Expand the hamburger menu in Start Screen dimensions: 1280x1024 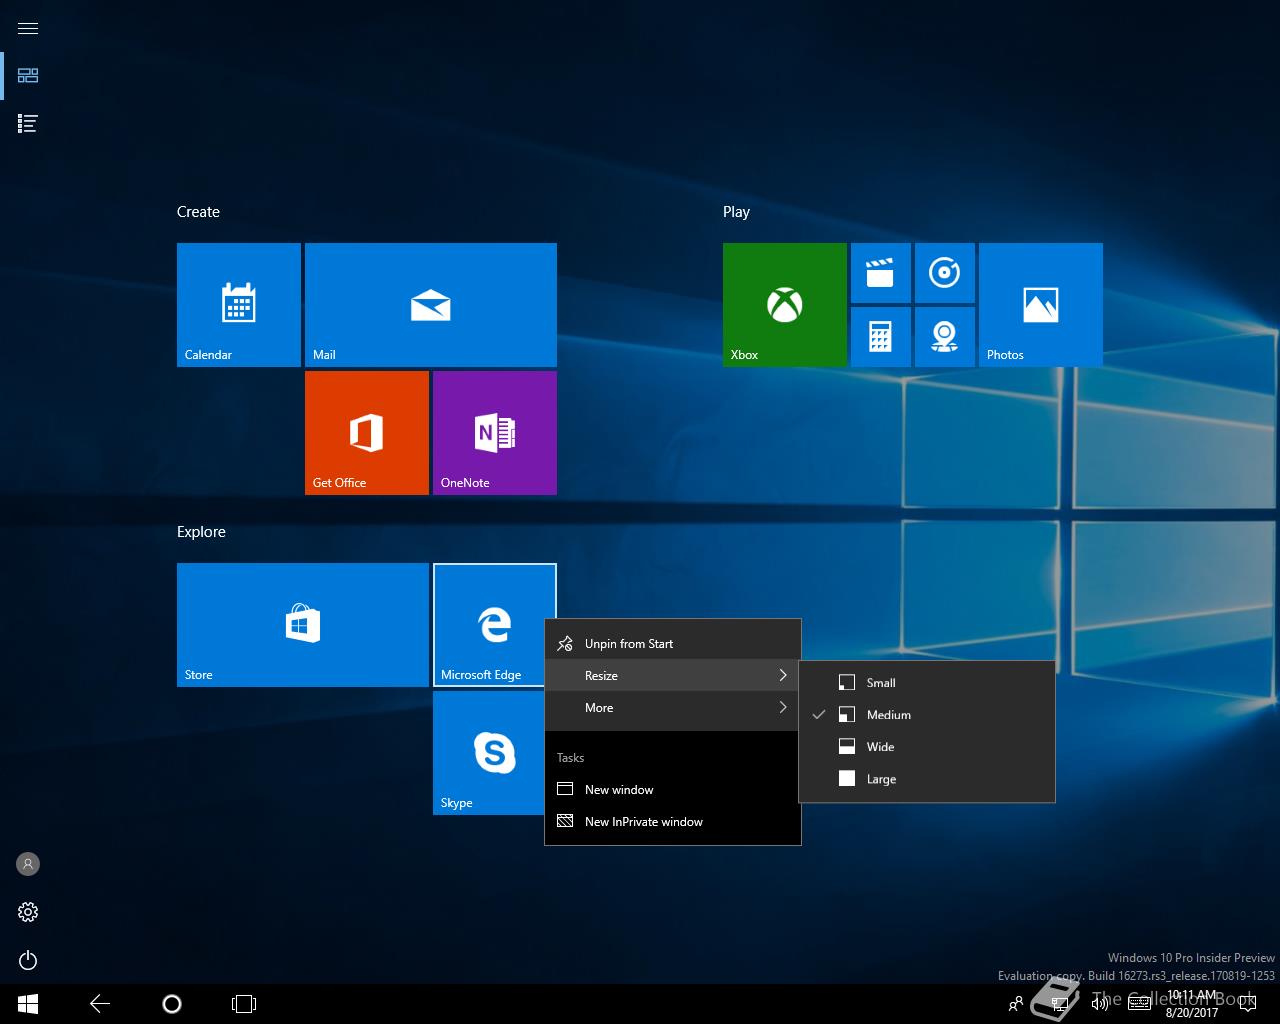coord(28,28)
